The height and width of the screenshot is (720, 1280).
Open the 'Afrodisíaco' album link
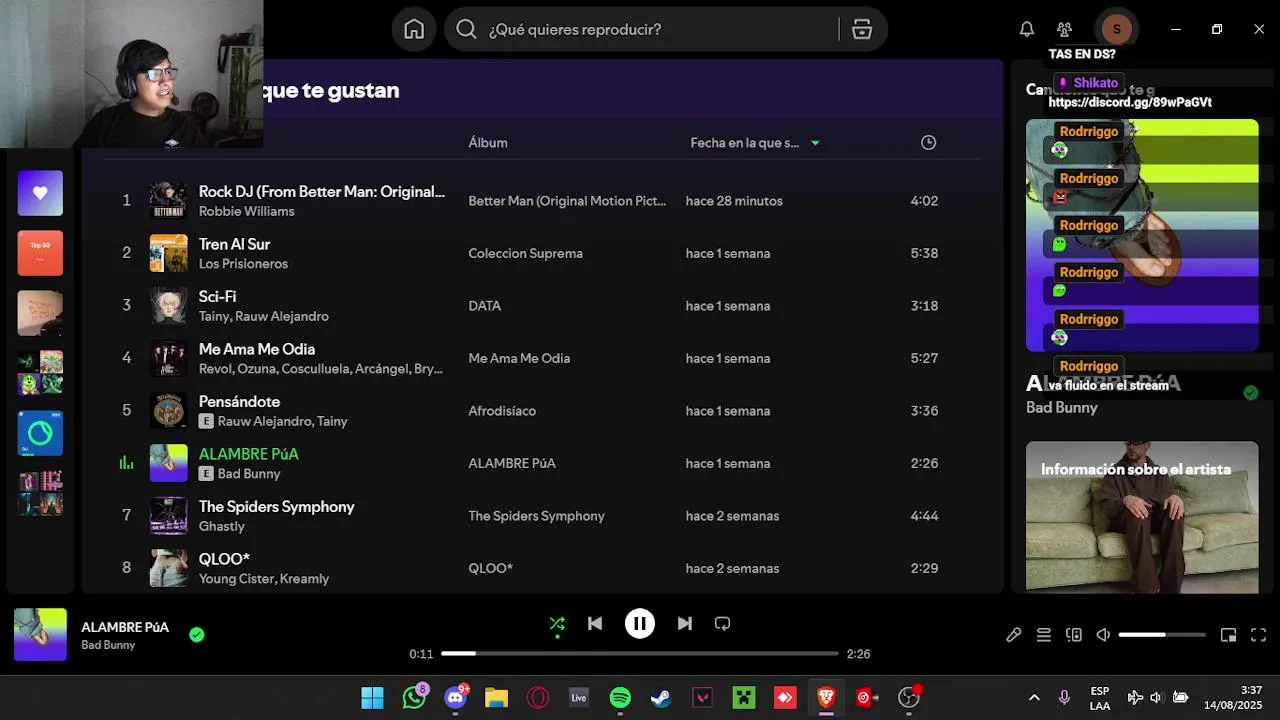click(502, 411)
